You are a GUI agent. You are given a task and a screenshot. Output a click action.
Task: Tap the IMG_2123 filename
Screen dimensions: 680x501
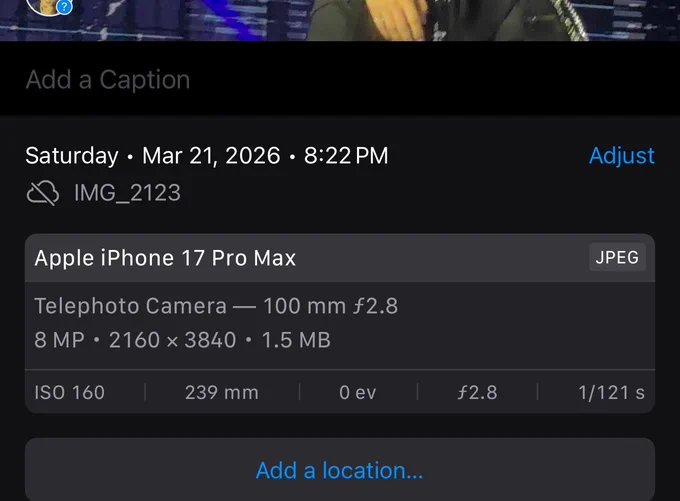click(x=127, y=193)
